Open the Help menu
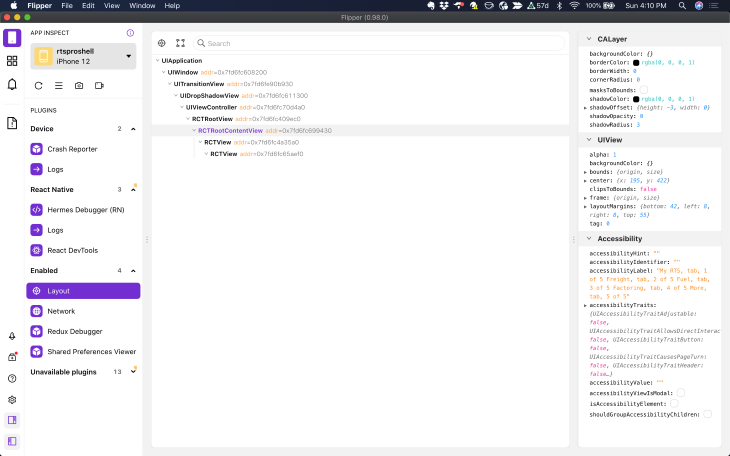 click(172, 6)
